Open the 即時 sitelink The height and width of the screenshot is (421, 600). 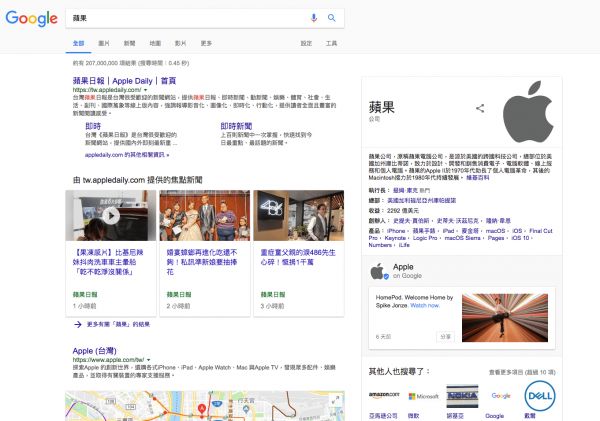pos(93,126)
